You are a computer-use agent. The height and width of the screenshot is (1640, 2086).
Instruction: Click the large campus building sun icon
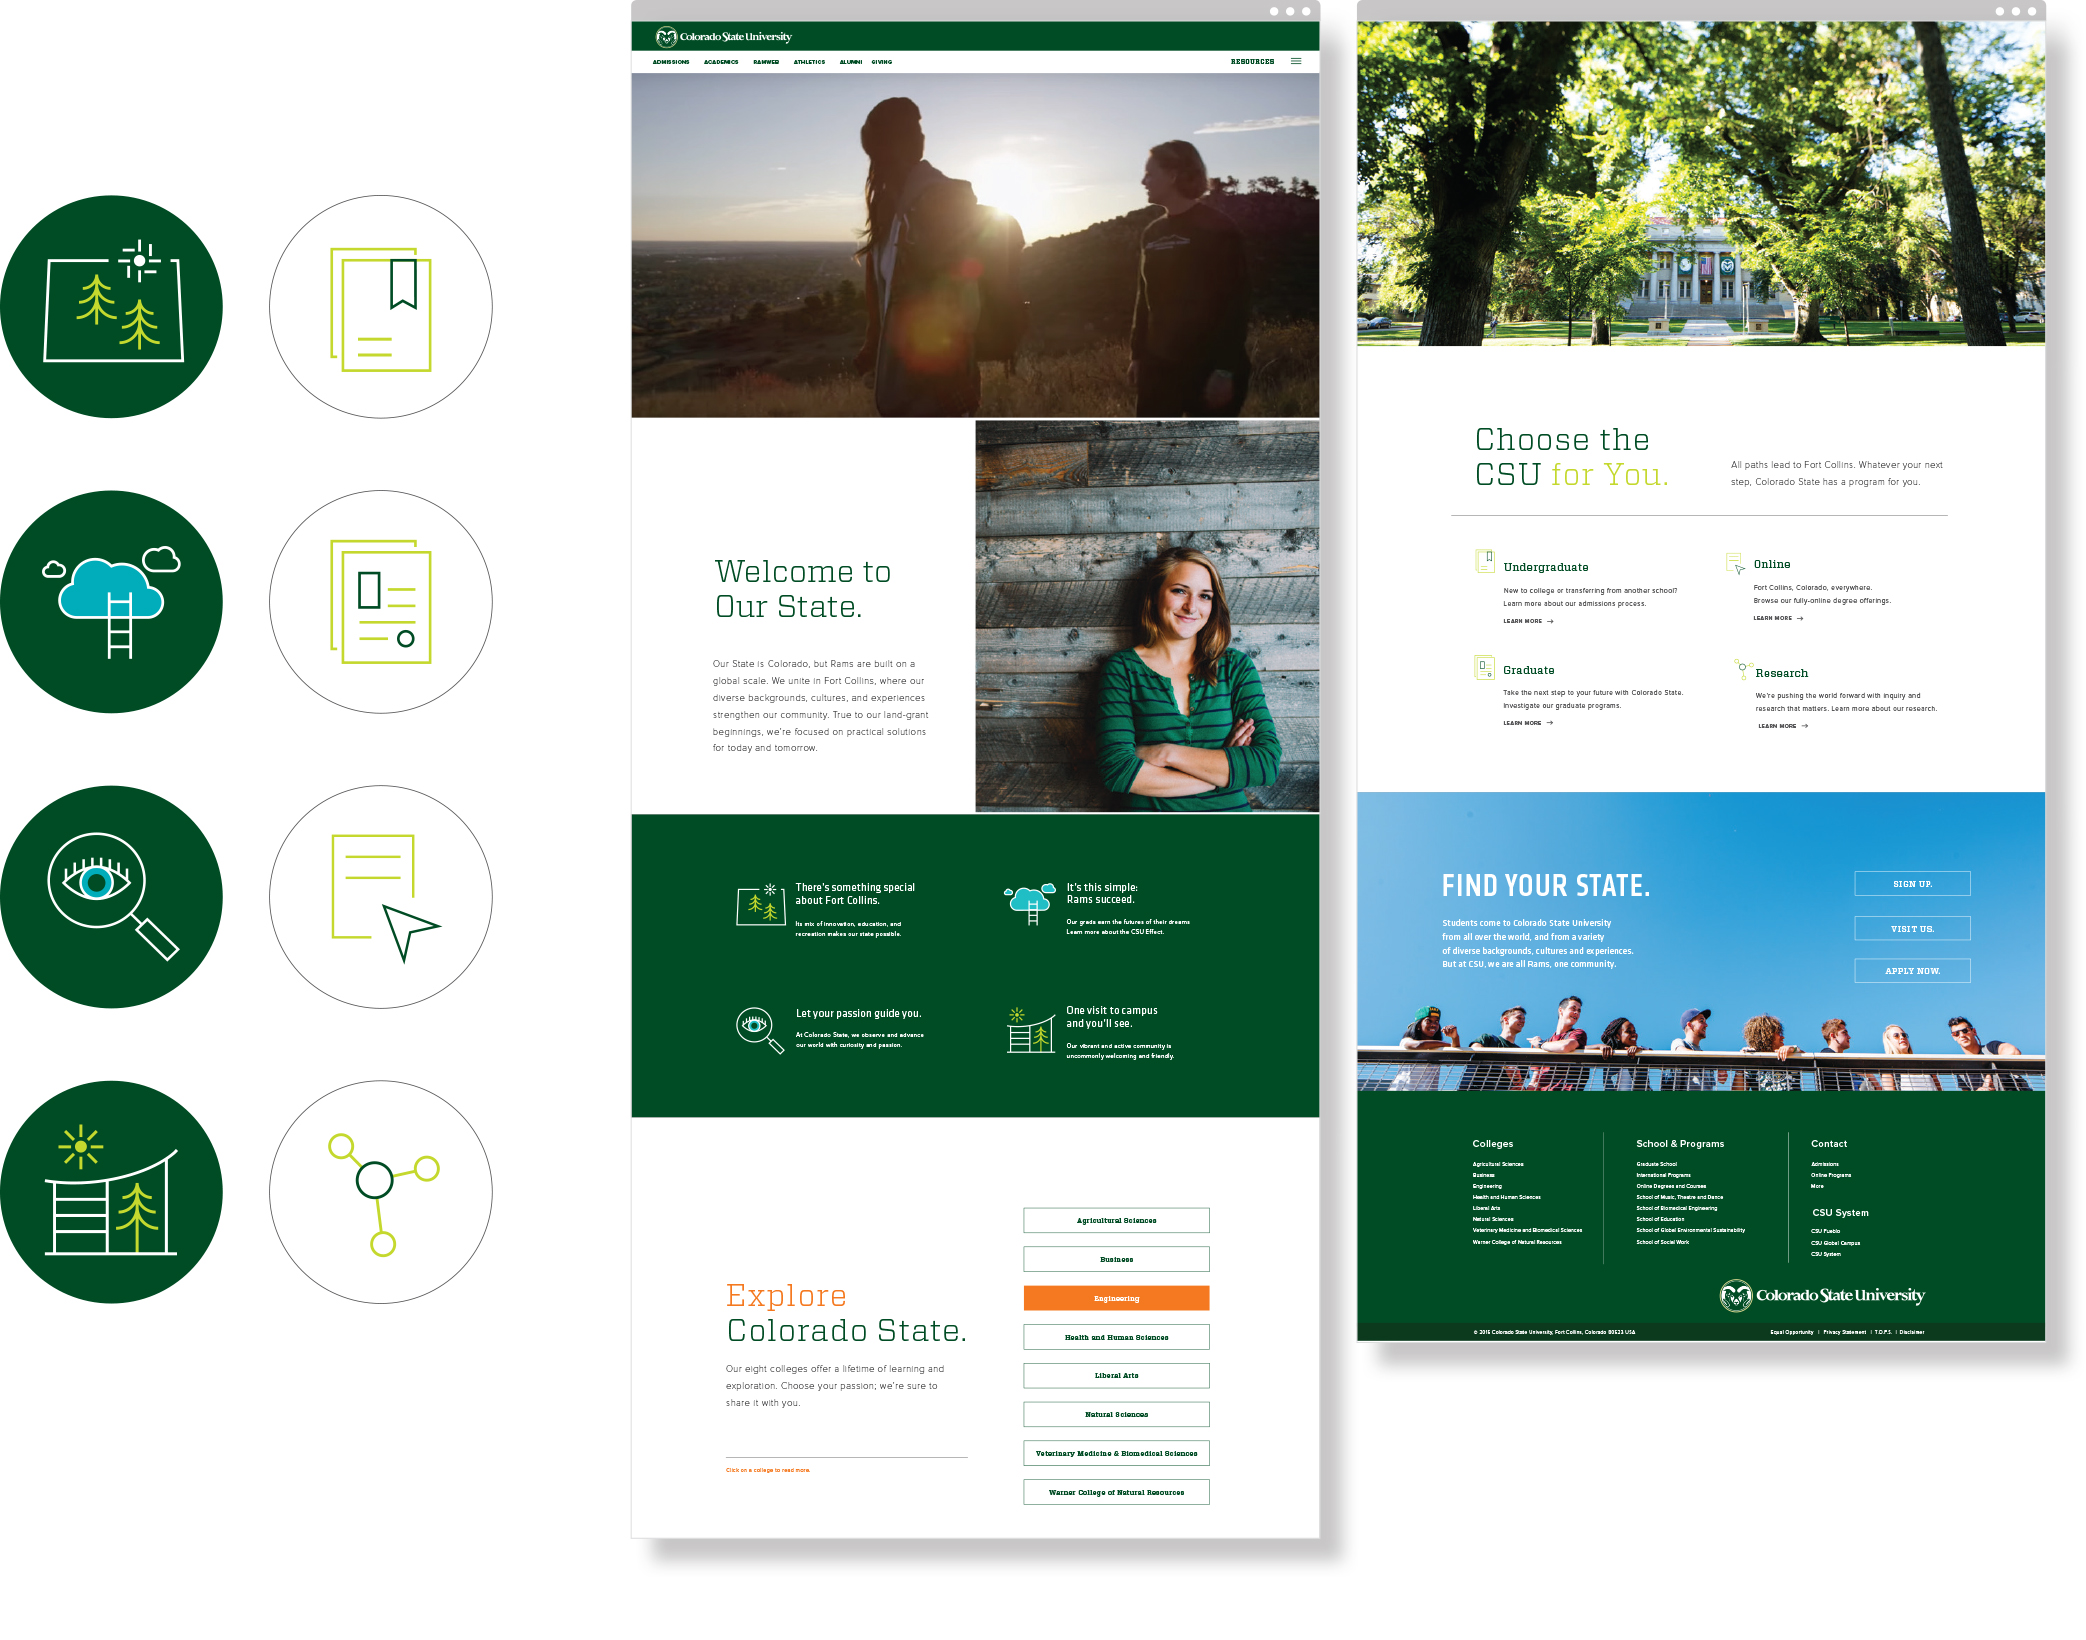[111, 1191]
